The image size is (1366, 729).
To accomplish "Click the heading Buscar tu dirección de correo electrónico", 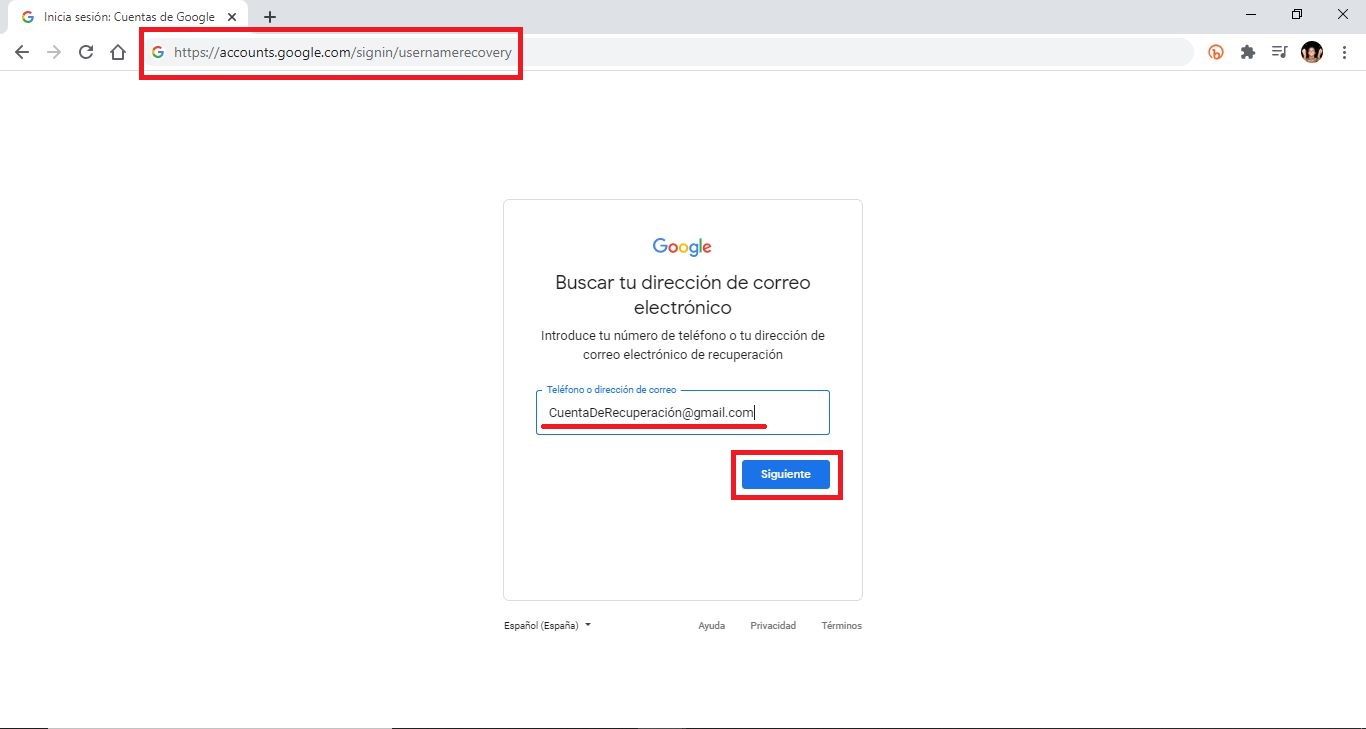I will pyautogui.click(x=683, y=295).
